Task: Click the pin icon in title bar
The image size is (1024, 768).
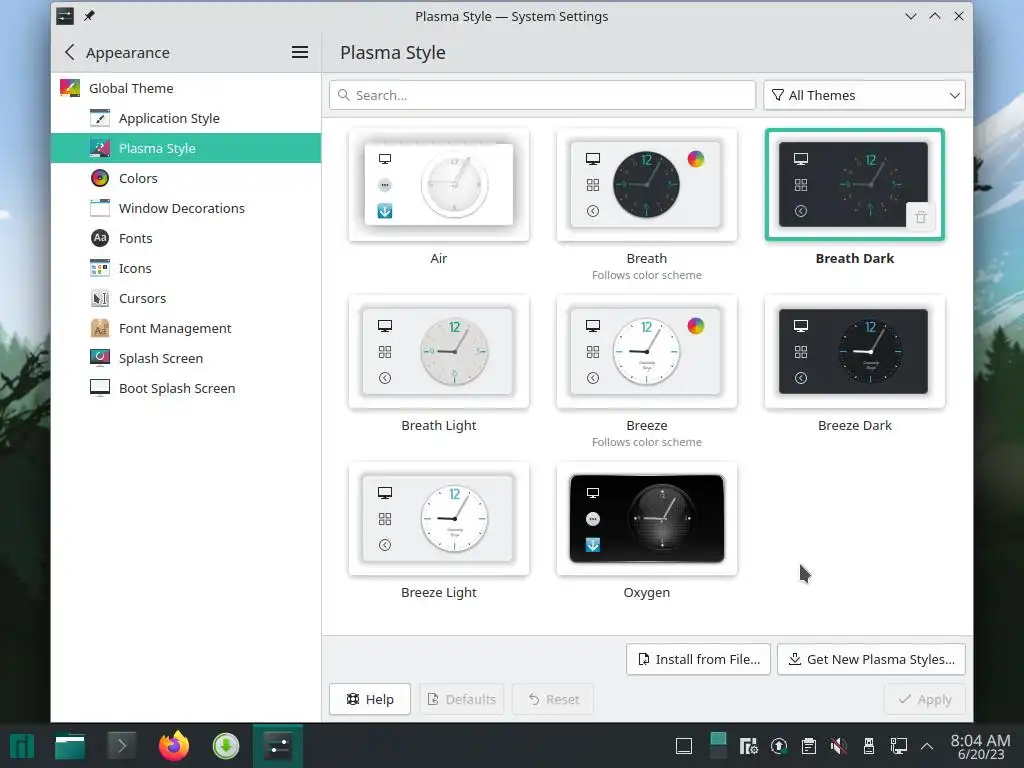Action: (x=89, y=16)
